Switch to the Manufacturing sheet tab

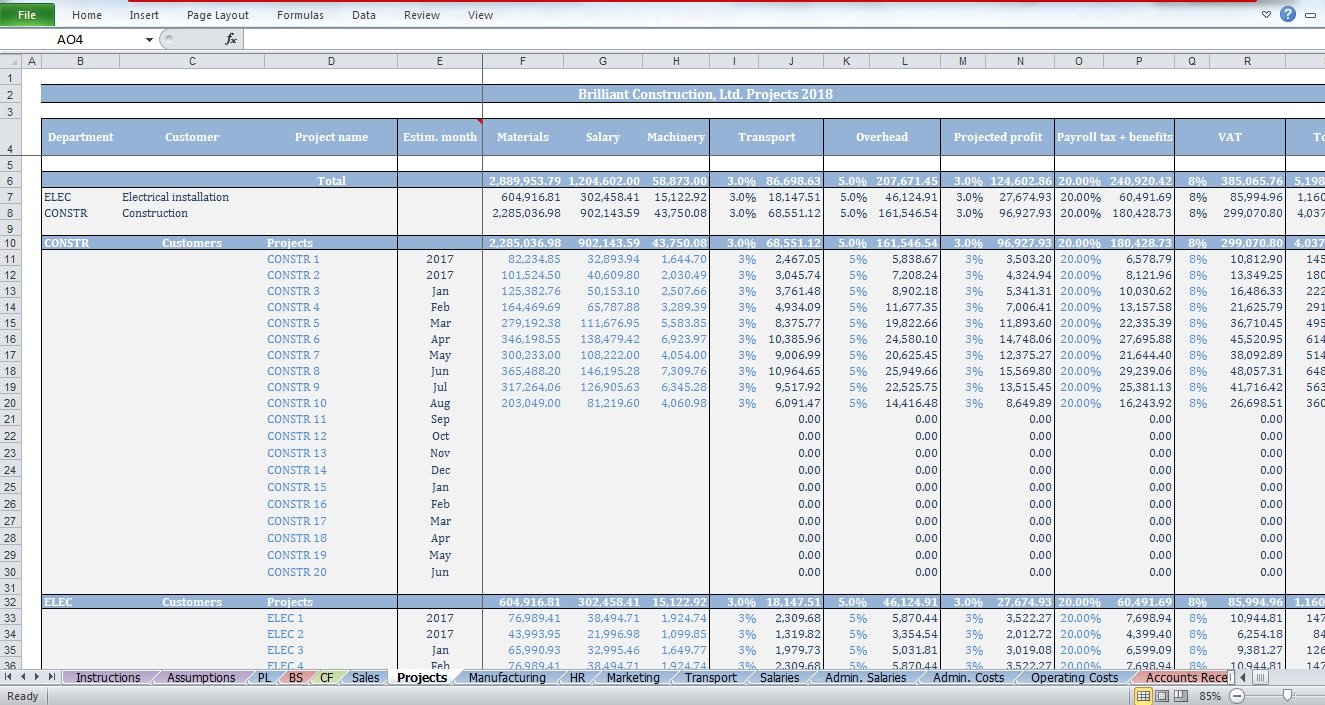[x=506, y=678]
